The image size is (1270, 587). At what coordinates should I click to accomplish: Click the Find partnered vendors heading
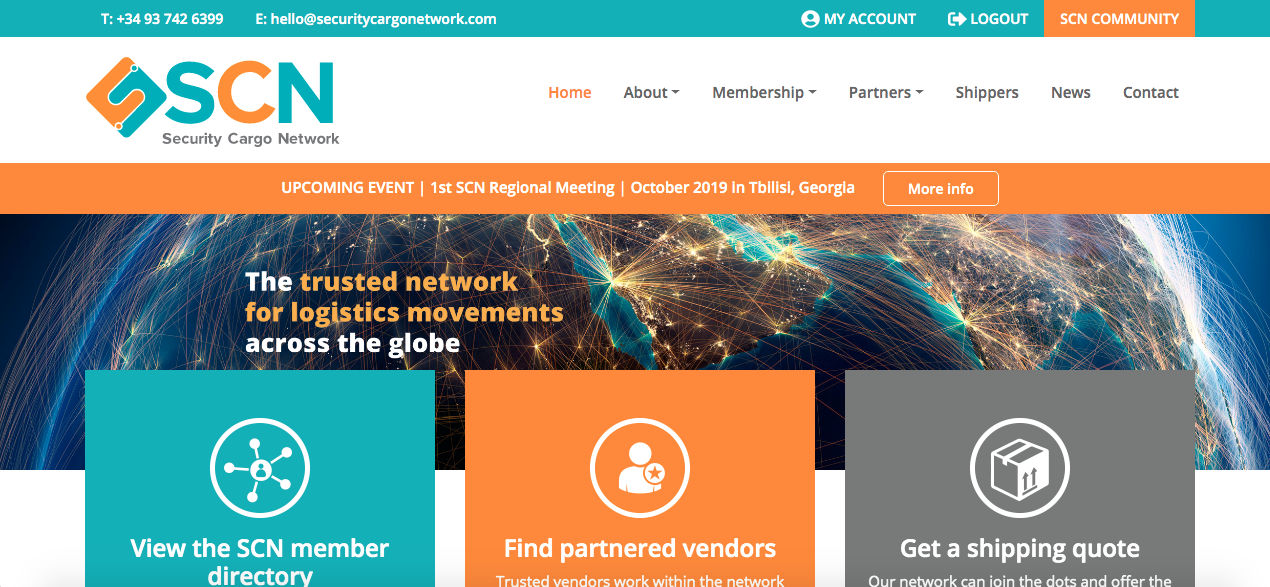640,548
